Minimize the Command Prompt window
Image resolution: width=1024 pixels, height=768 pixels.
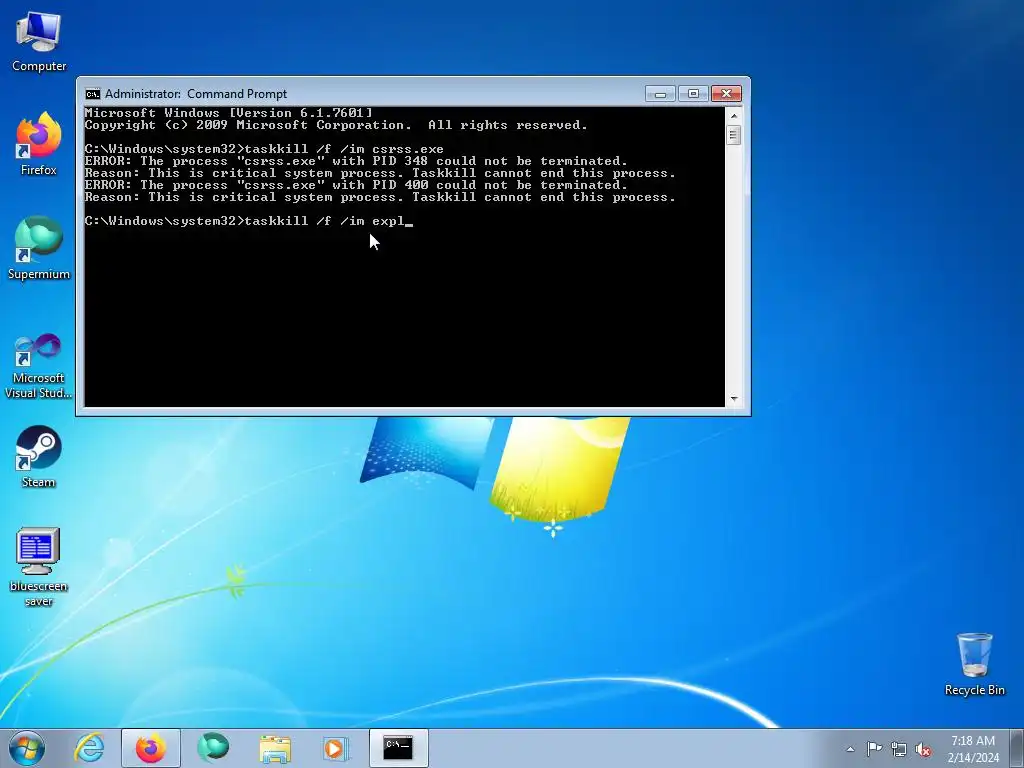(x=660, y=94)
